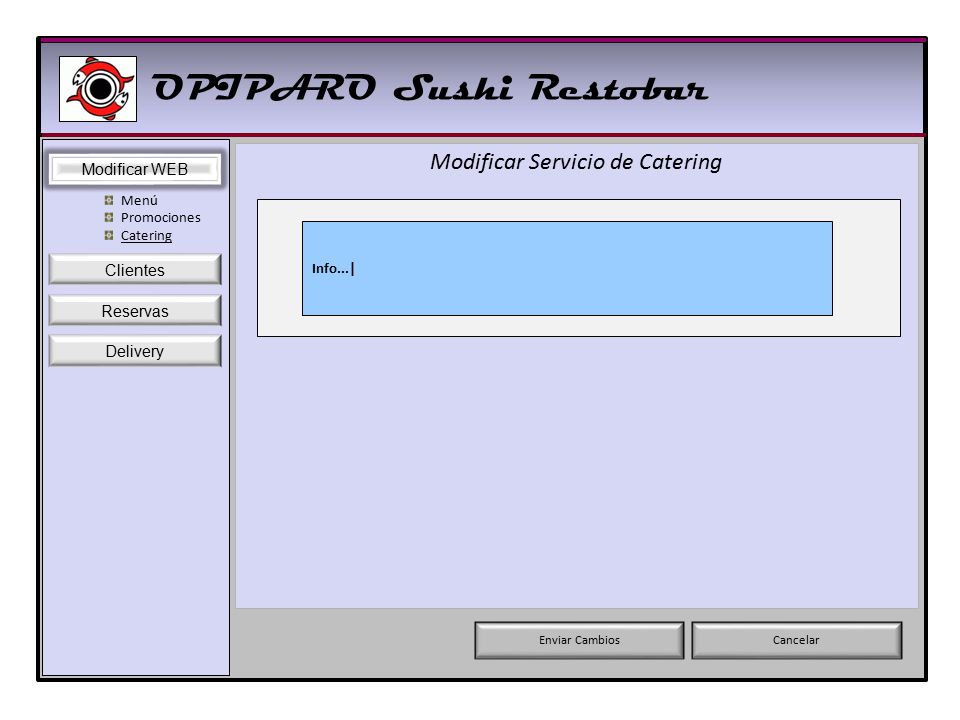The width and height of the screenshot is (960, 720).
Task: Click the Opiparo koi fish logo
Action: (x=98, y=89)
